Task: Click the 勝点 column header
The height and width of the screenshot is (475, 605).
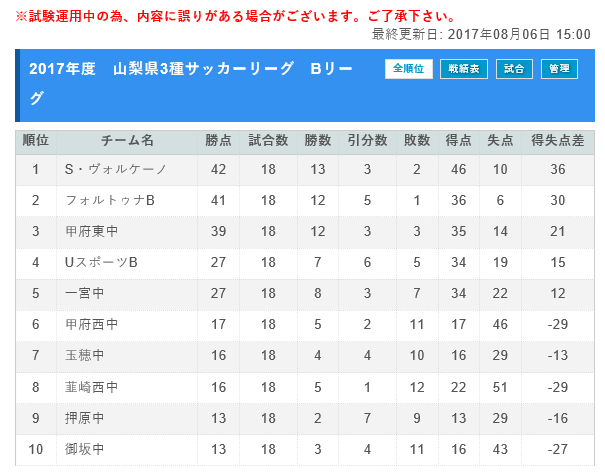Action: coord(219,141)
